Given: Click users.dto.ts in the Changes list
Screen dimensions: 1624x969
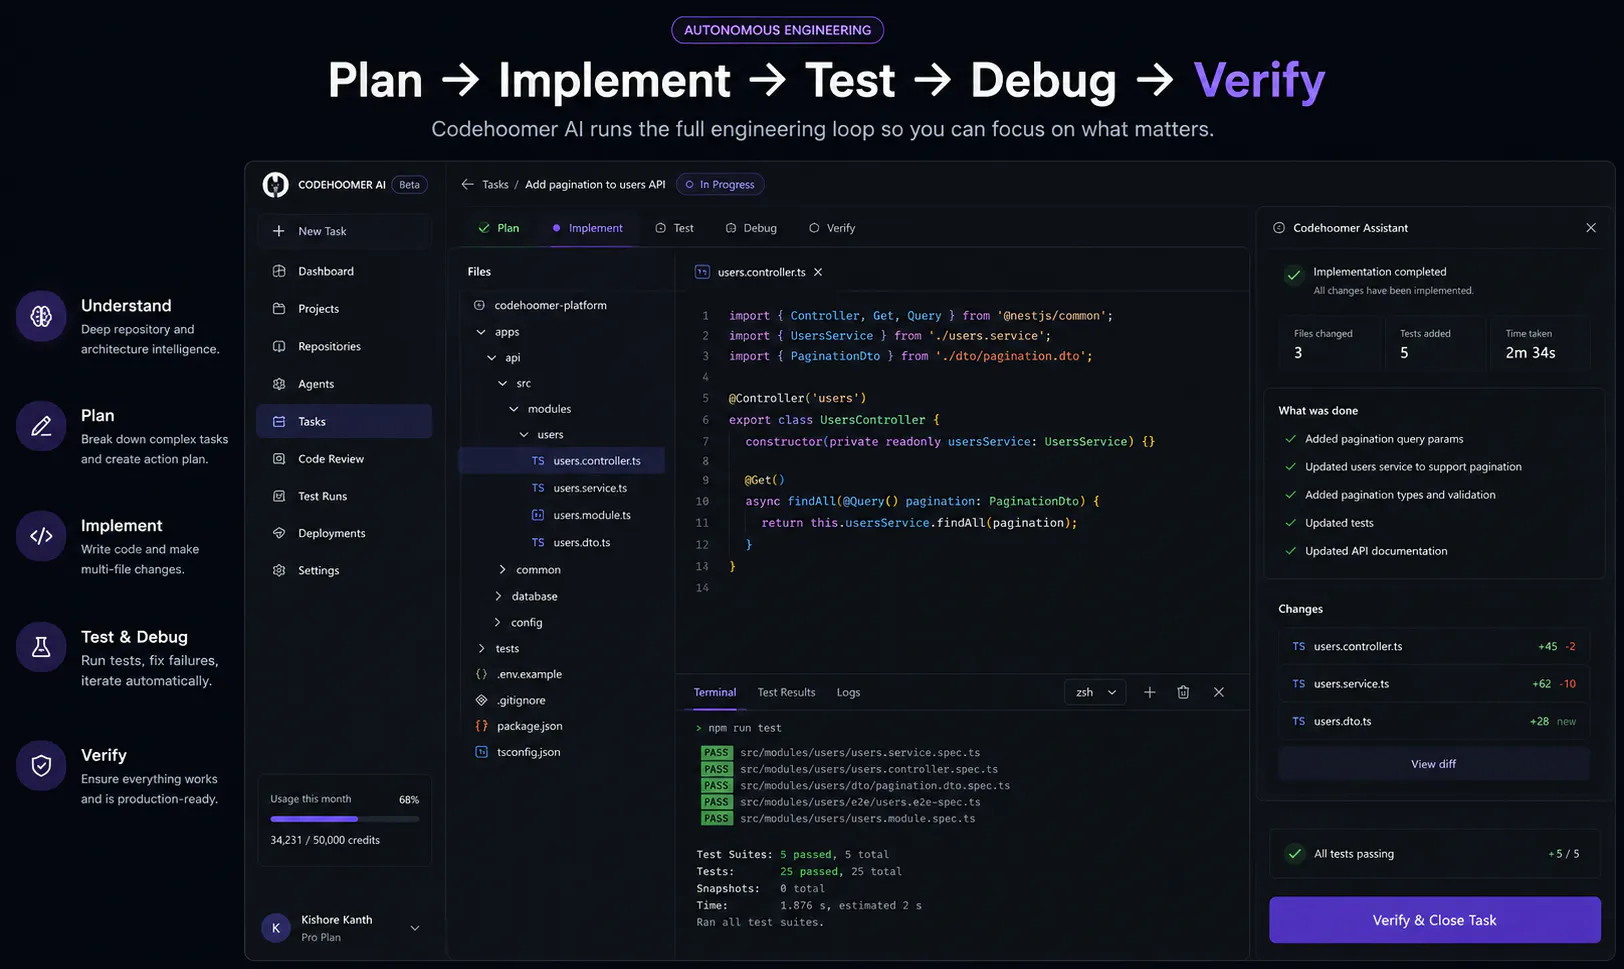Looking at the screenshot, I should click(x=1434, y=721).
